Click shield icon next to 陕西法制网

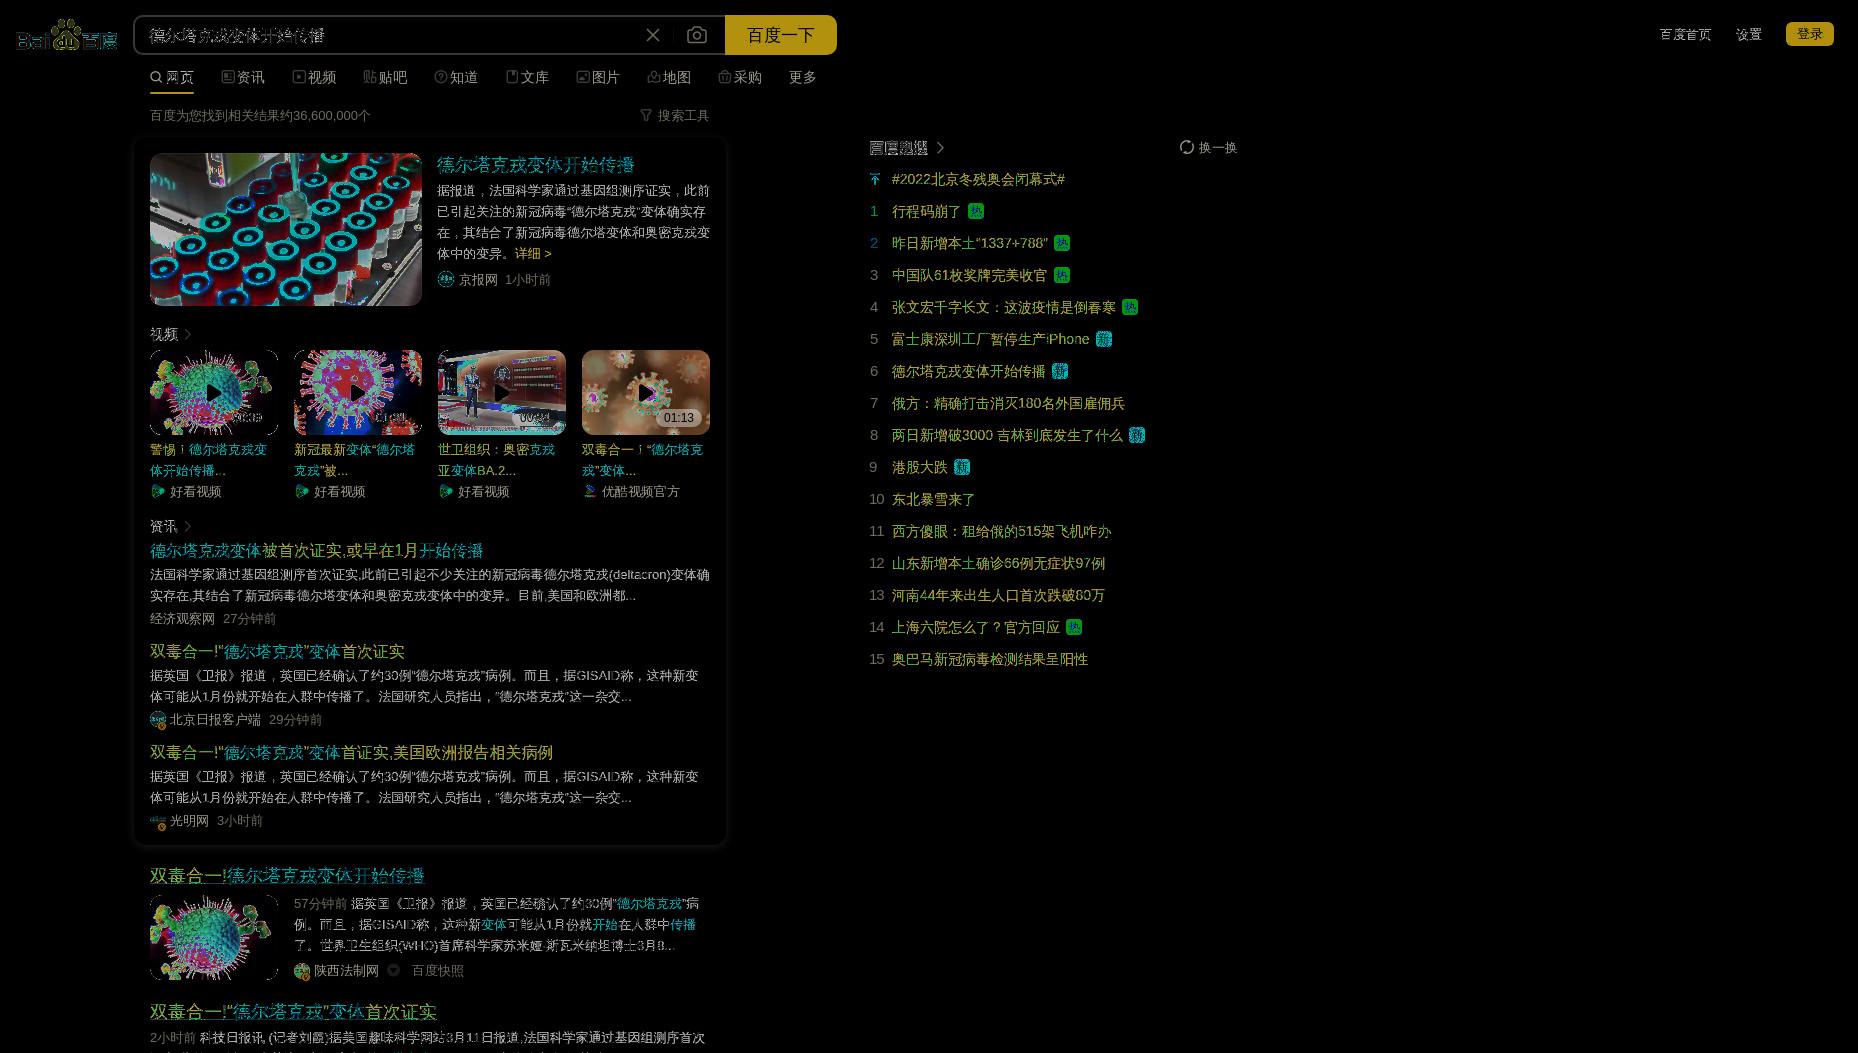[394, 970]
